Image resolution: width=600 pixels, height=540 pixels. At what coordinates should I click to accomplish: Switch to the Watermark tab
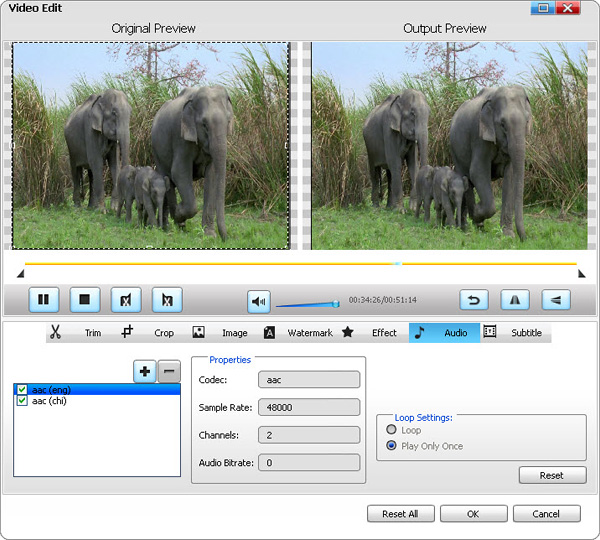click(x=298, y=333)
